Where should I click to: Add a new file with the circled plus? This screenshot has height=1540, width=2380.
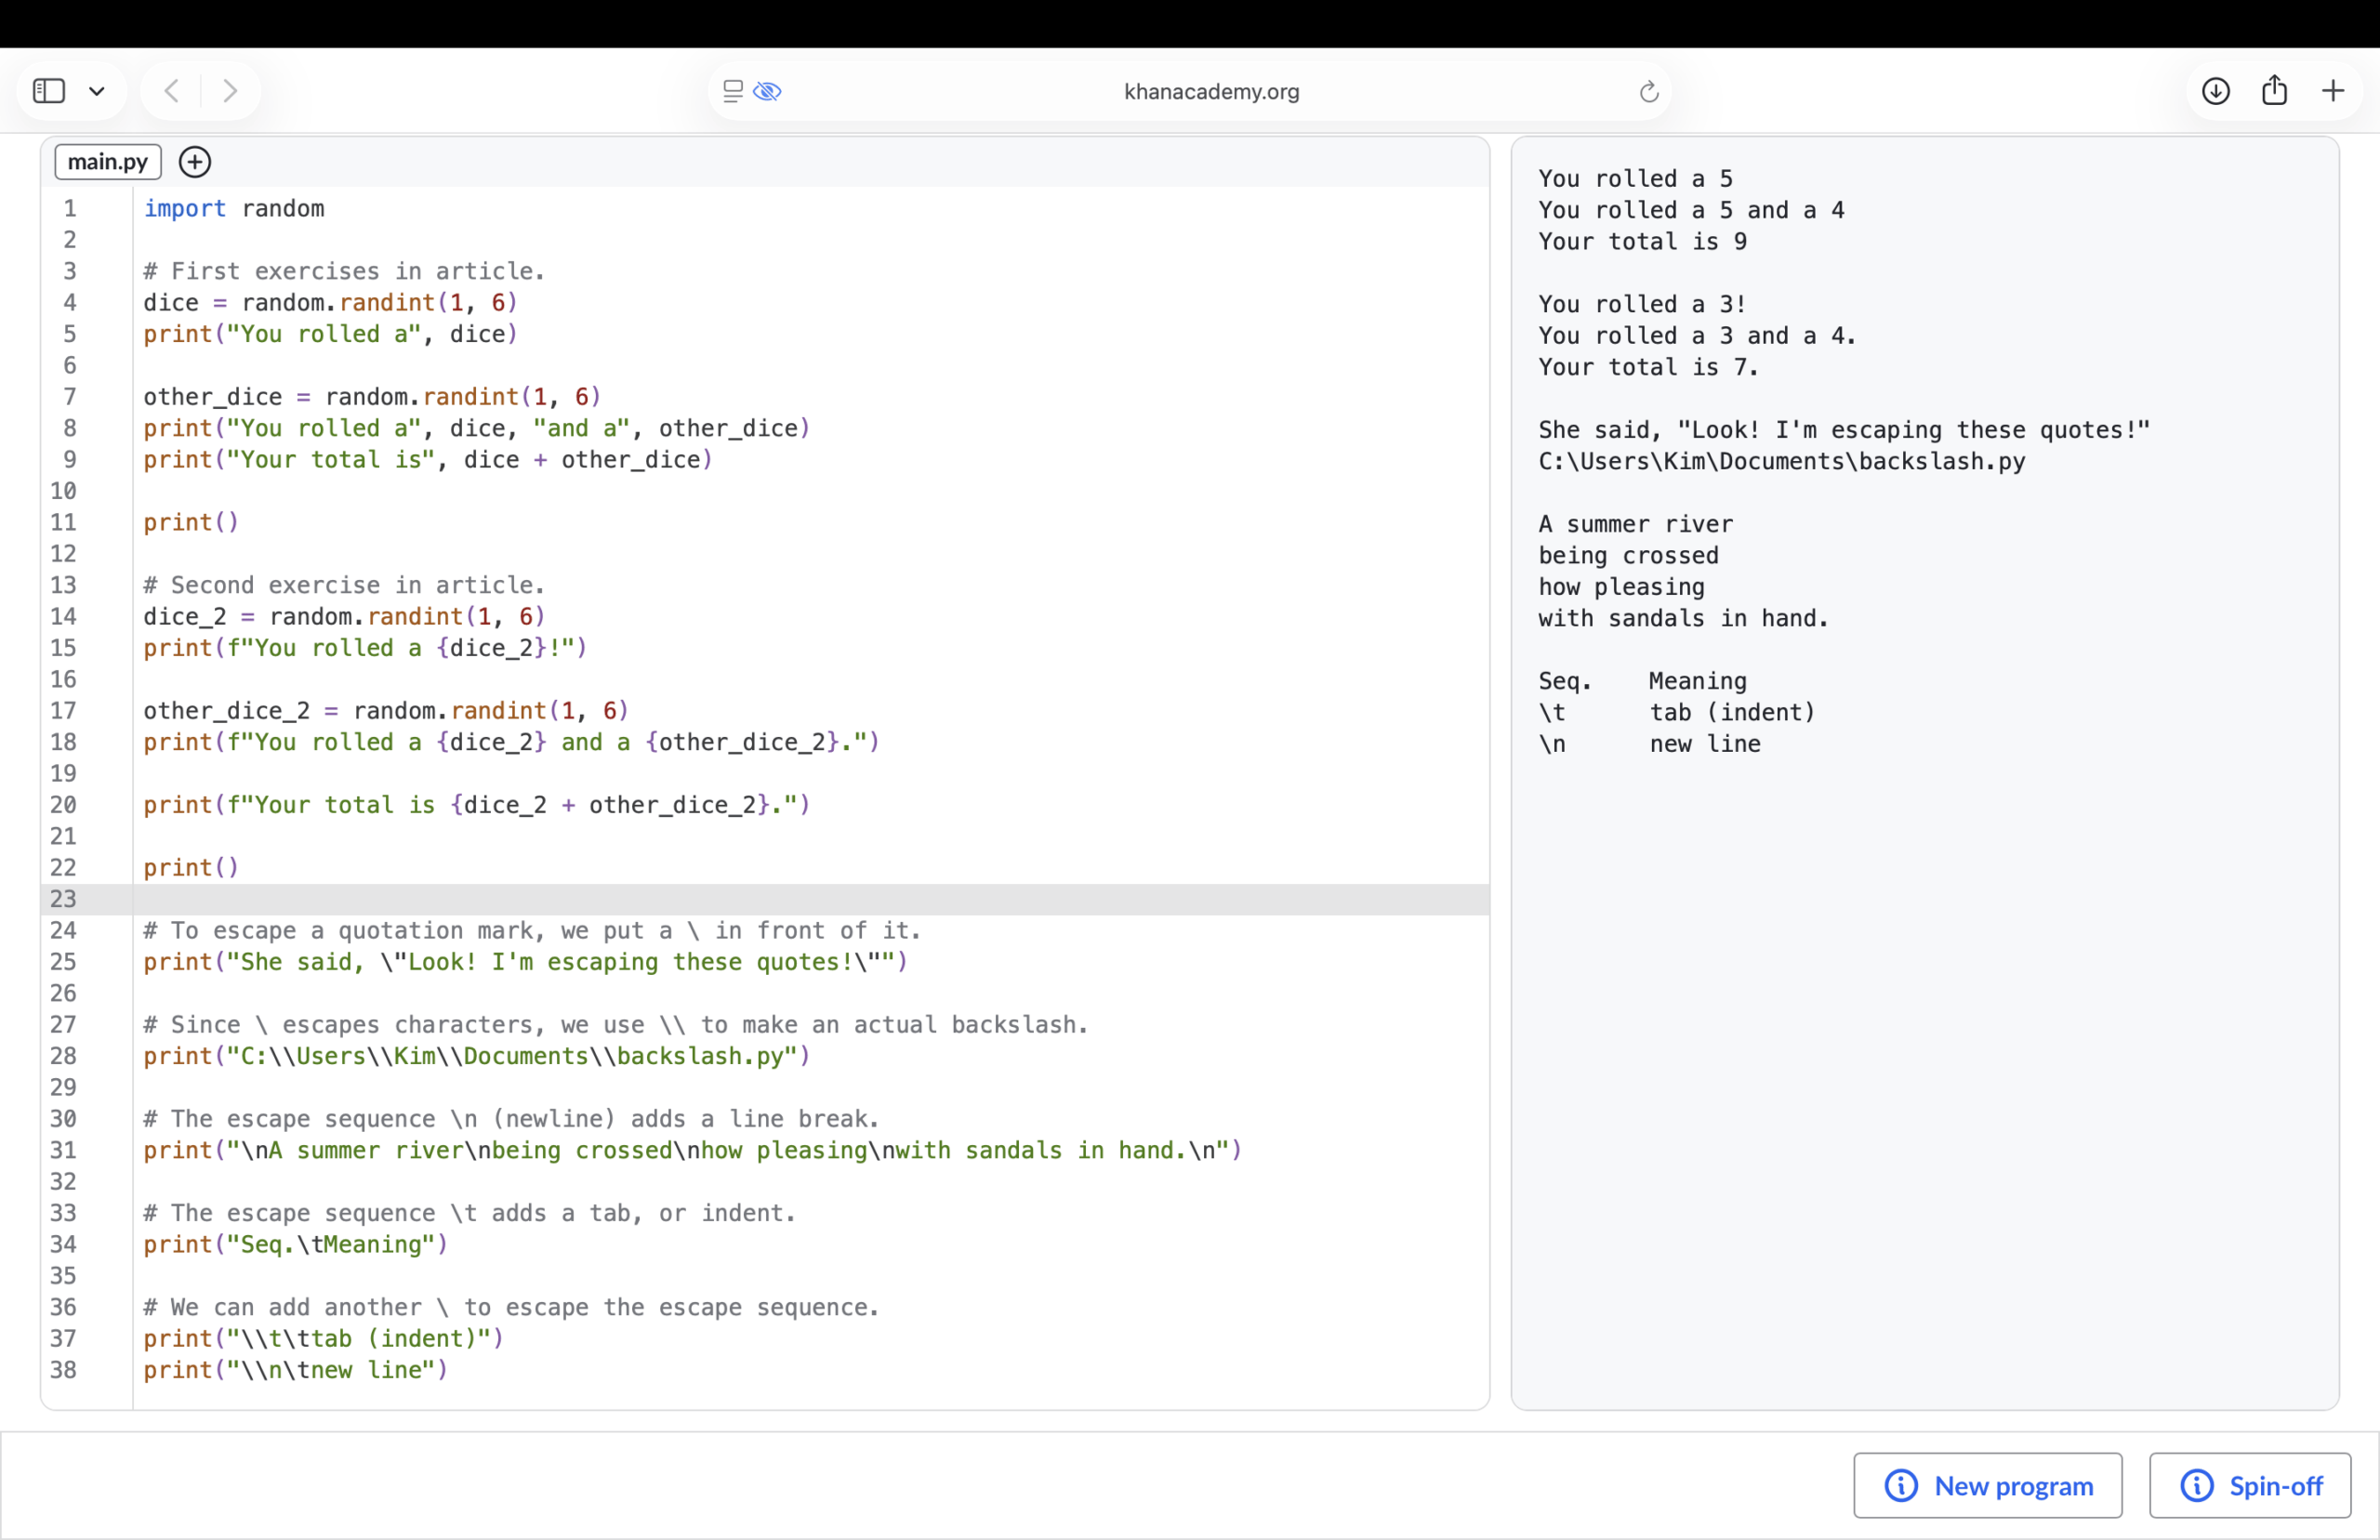[x=195, y=162]
